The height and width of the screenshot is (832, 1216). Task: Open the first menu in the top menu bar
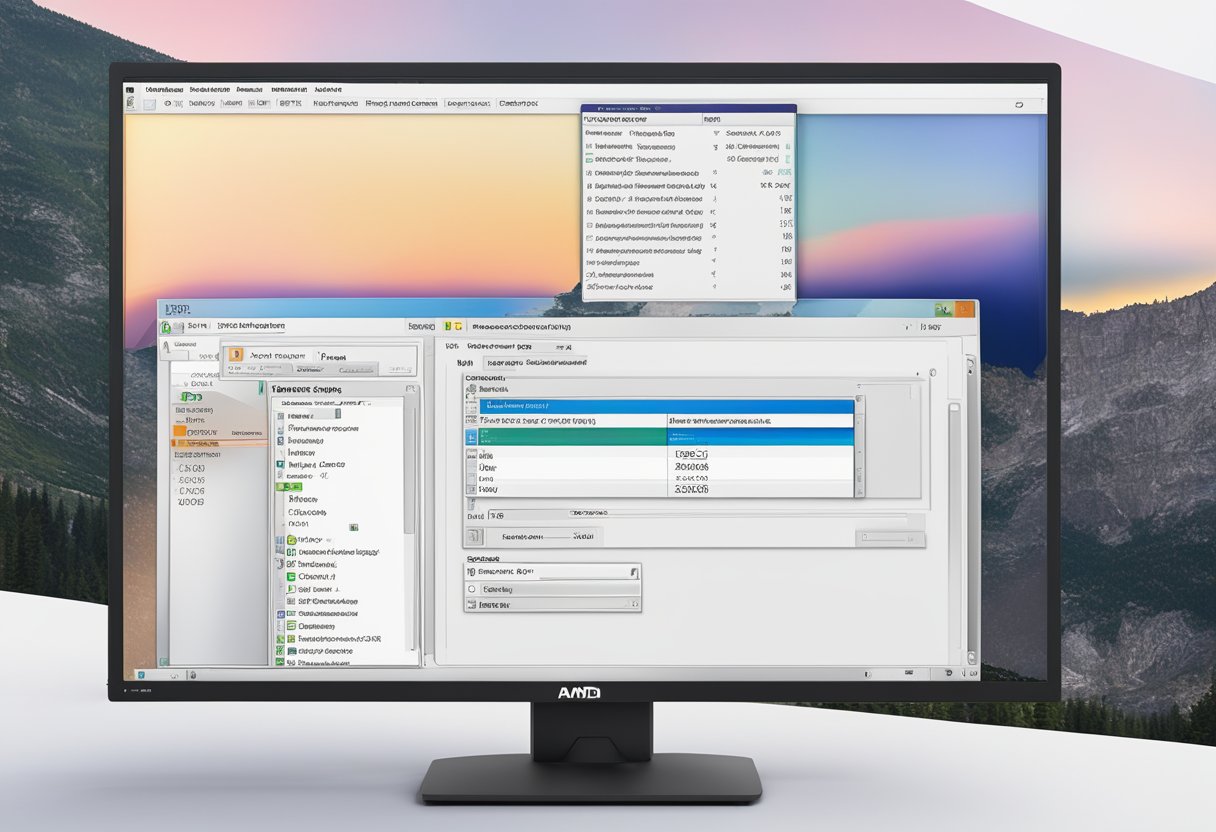pyautogui.click(x=164, y=89)
